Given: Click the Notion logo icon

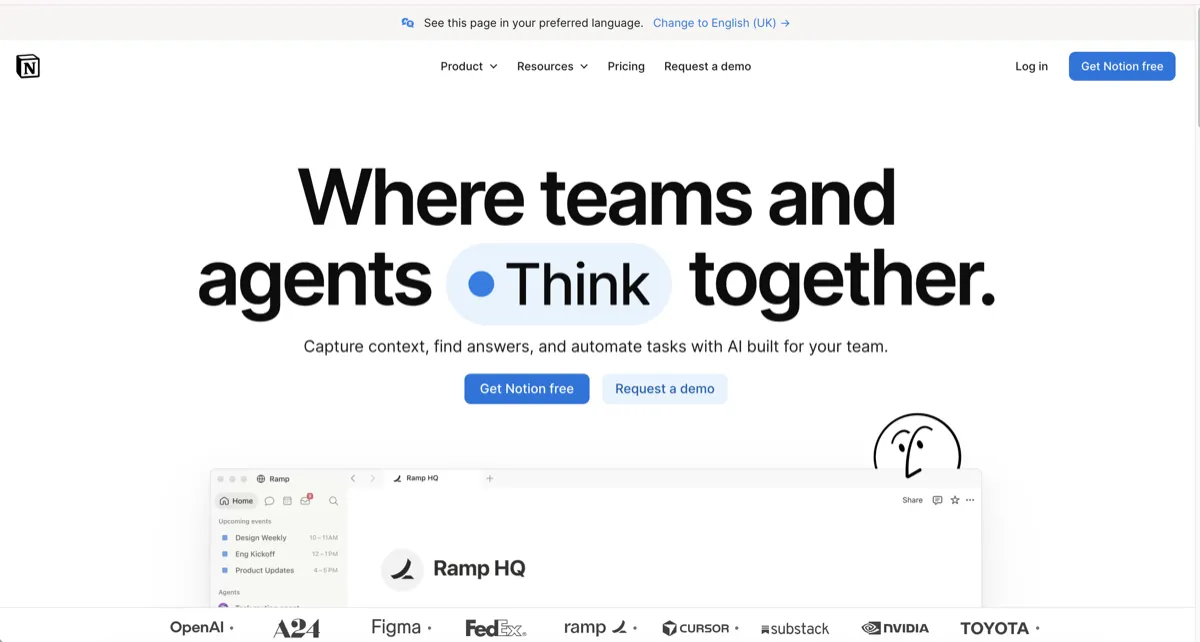Looking at the screenshot, I should [x=28, y=66].
